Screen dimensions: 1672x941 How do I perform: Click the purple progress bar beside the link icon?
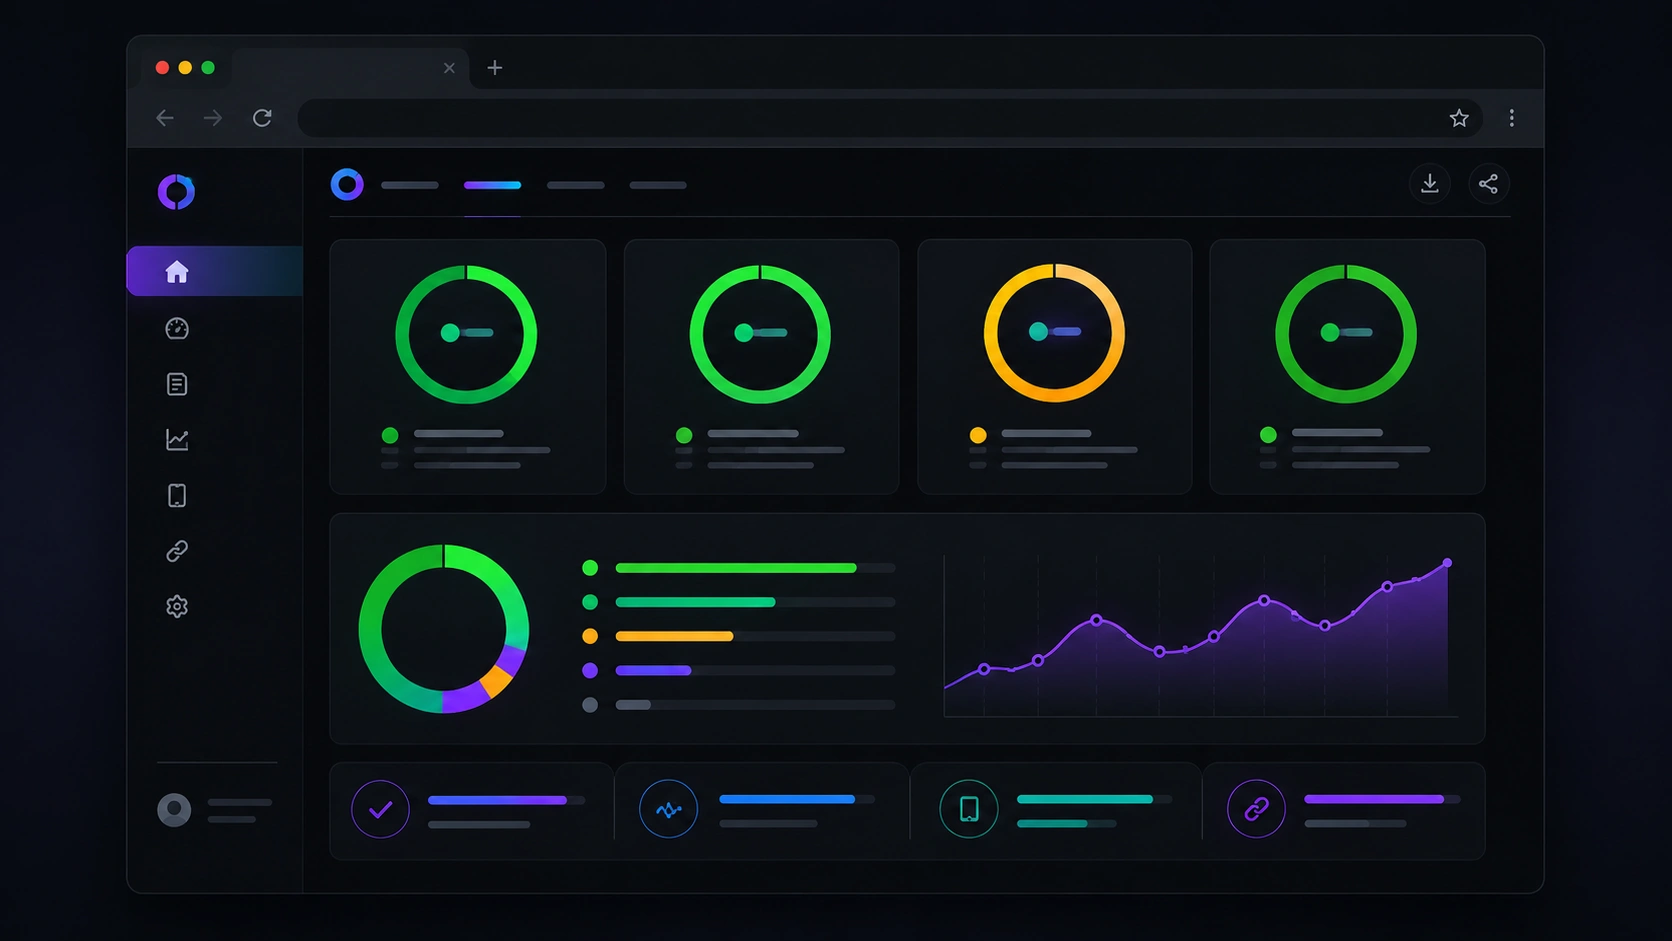(x=1374, y=799)
